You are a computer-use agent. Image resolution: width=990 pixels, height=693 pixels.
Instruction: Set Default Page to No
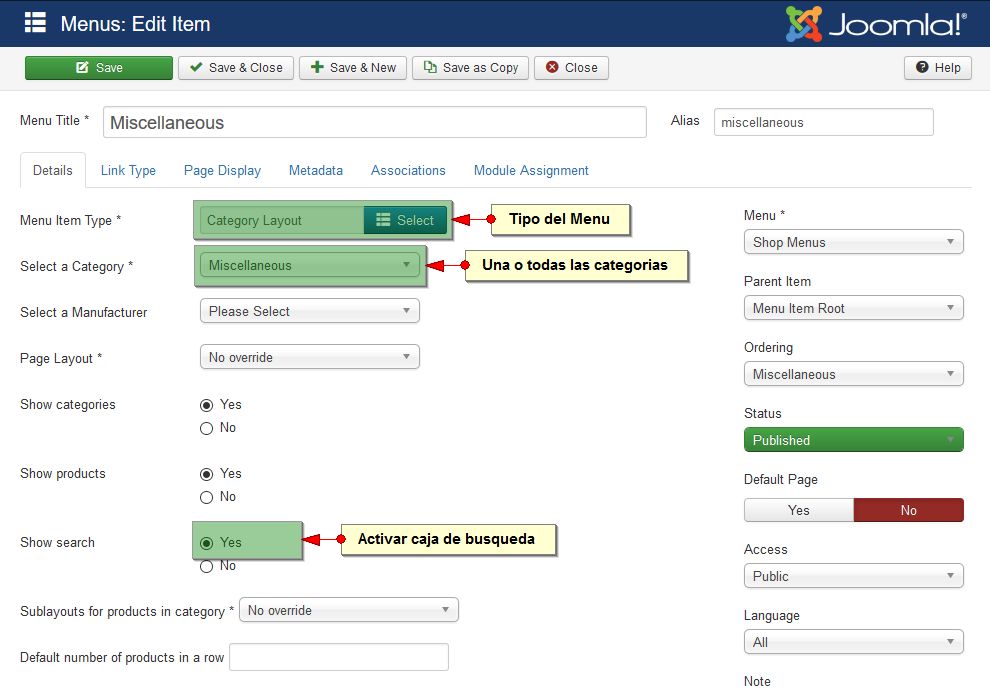[909, 510]
